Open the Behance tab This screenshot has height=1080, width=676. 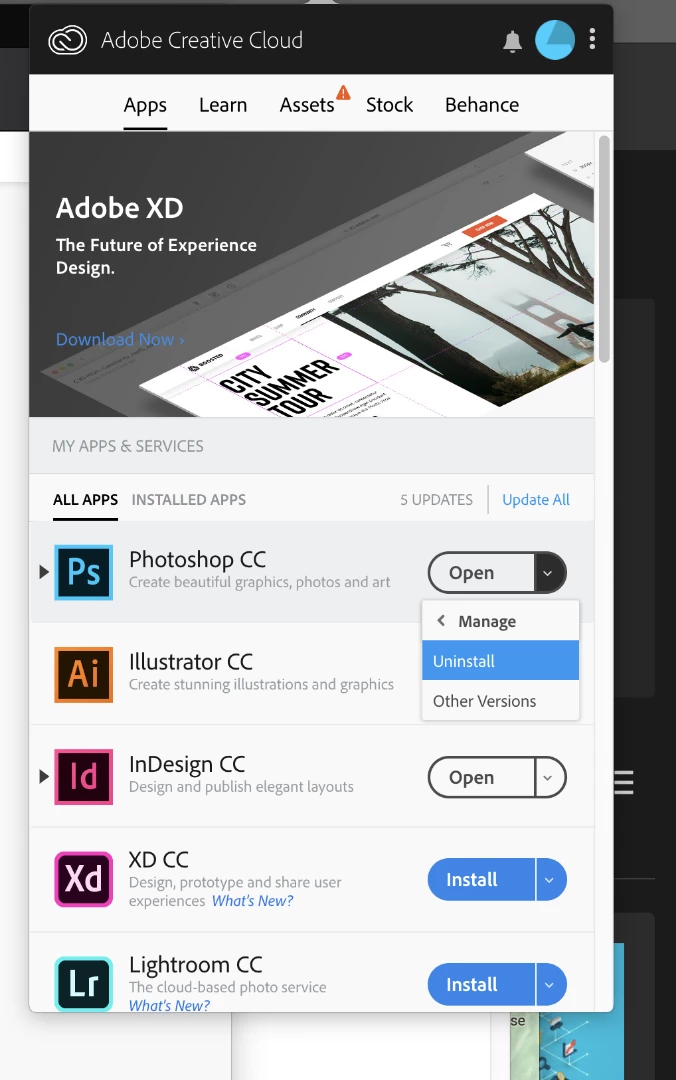click(482, 105)
